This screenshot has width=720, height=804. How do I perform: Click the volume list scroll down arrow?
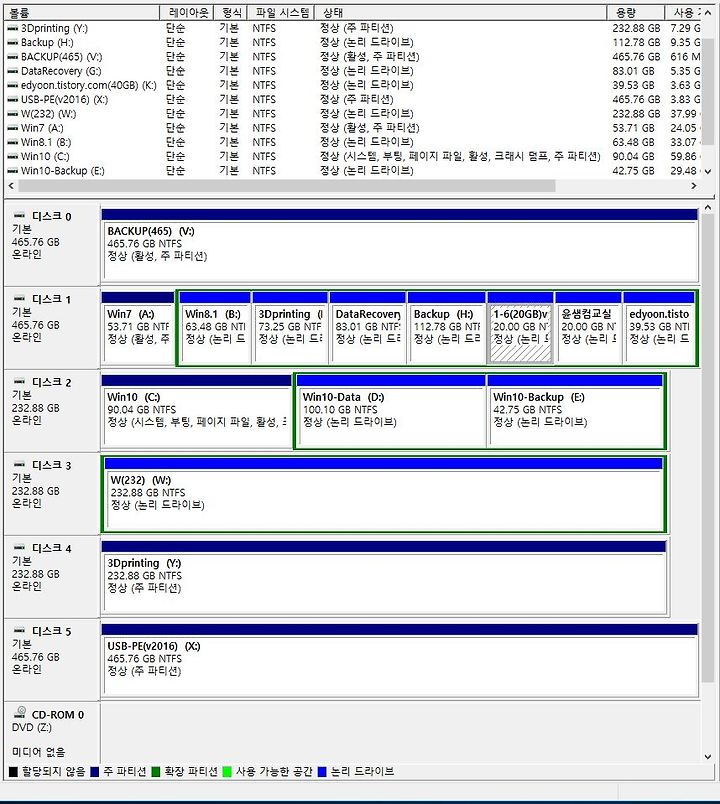coord(708,171)
